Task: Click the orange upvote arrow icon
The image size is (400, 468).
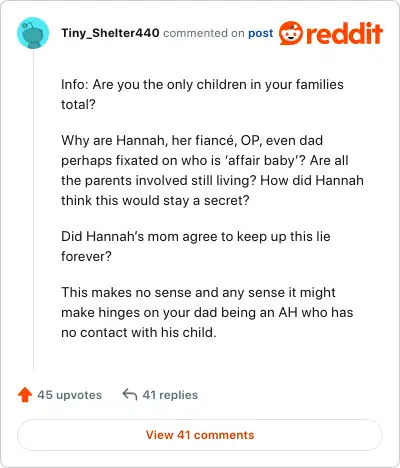Action: 25,395
